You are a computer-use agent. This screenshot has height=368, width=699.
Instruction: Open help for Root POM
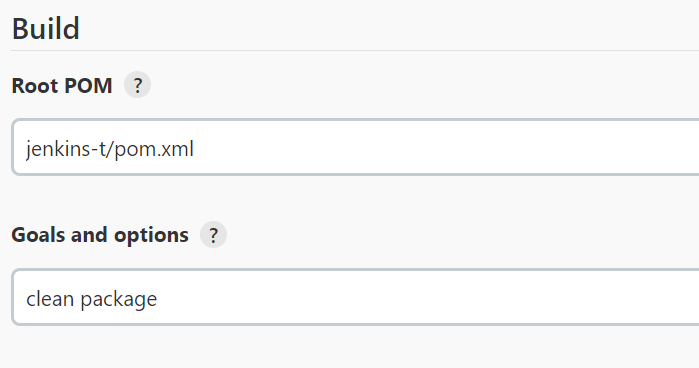tap(137, 85)
